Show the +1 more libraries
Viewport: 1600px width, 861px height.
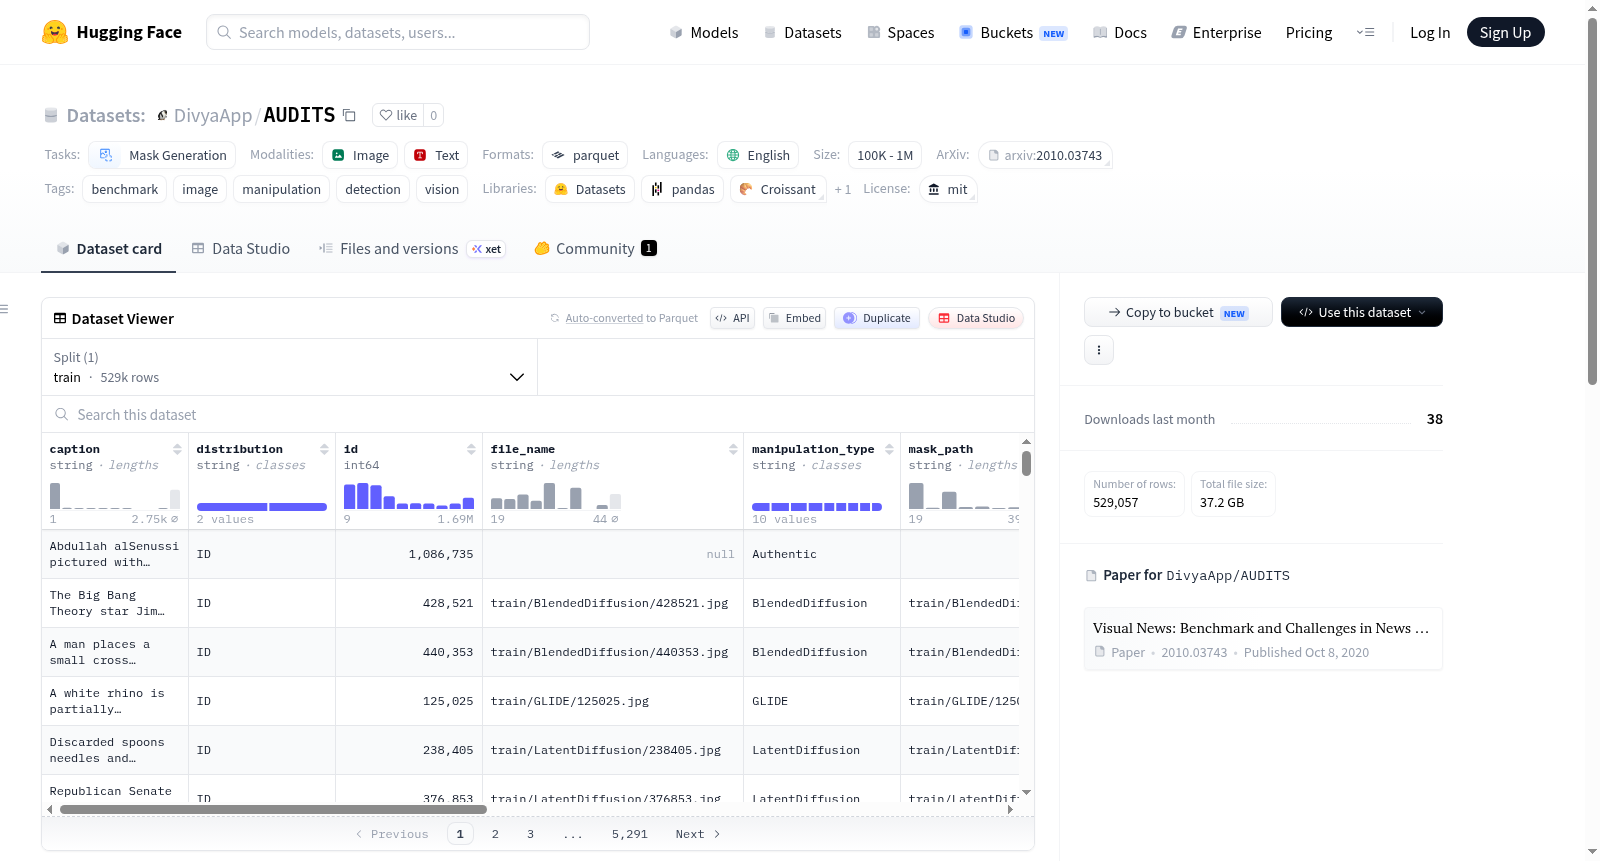pos(843,189)
